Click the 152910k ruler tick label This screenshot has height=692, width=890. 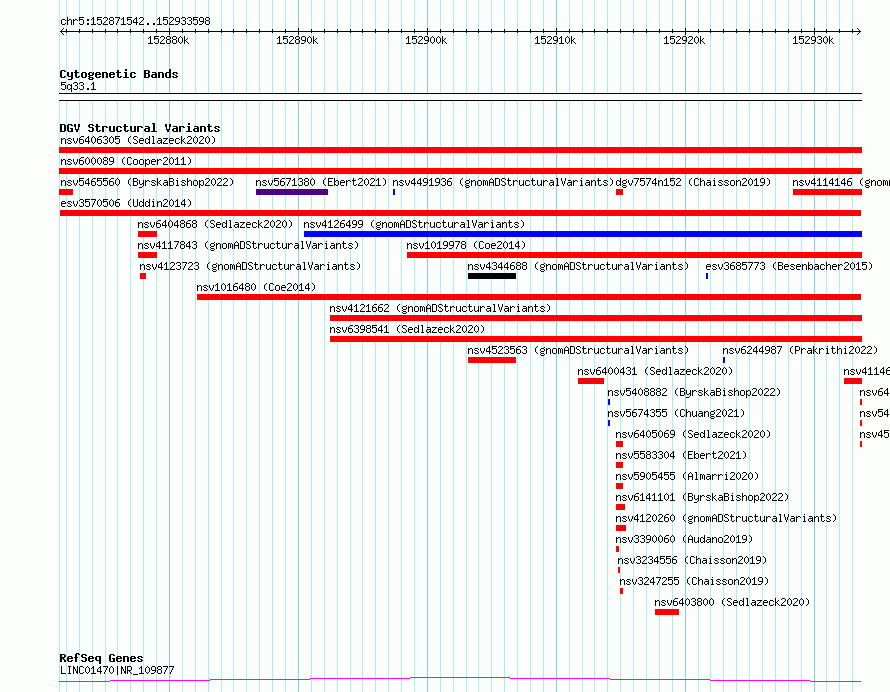click(555, 40)
